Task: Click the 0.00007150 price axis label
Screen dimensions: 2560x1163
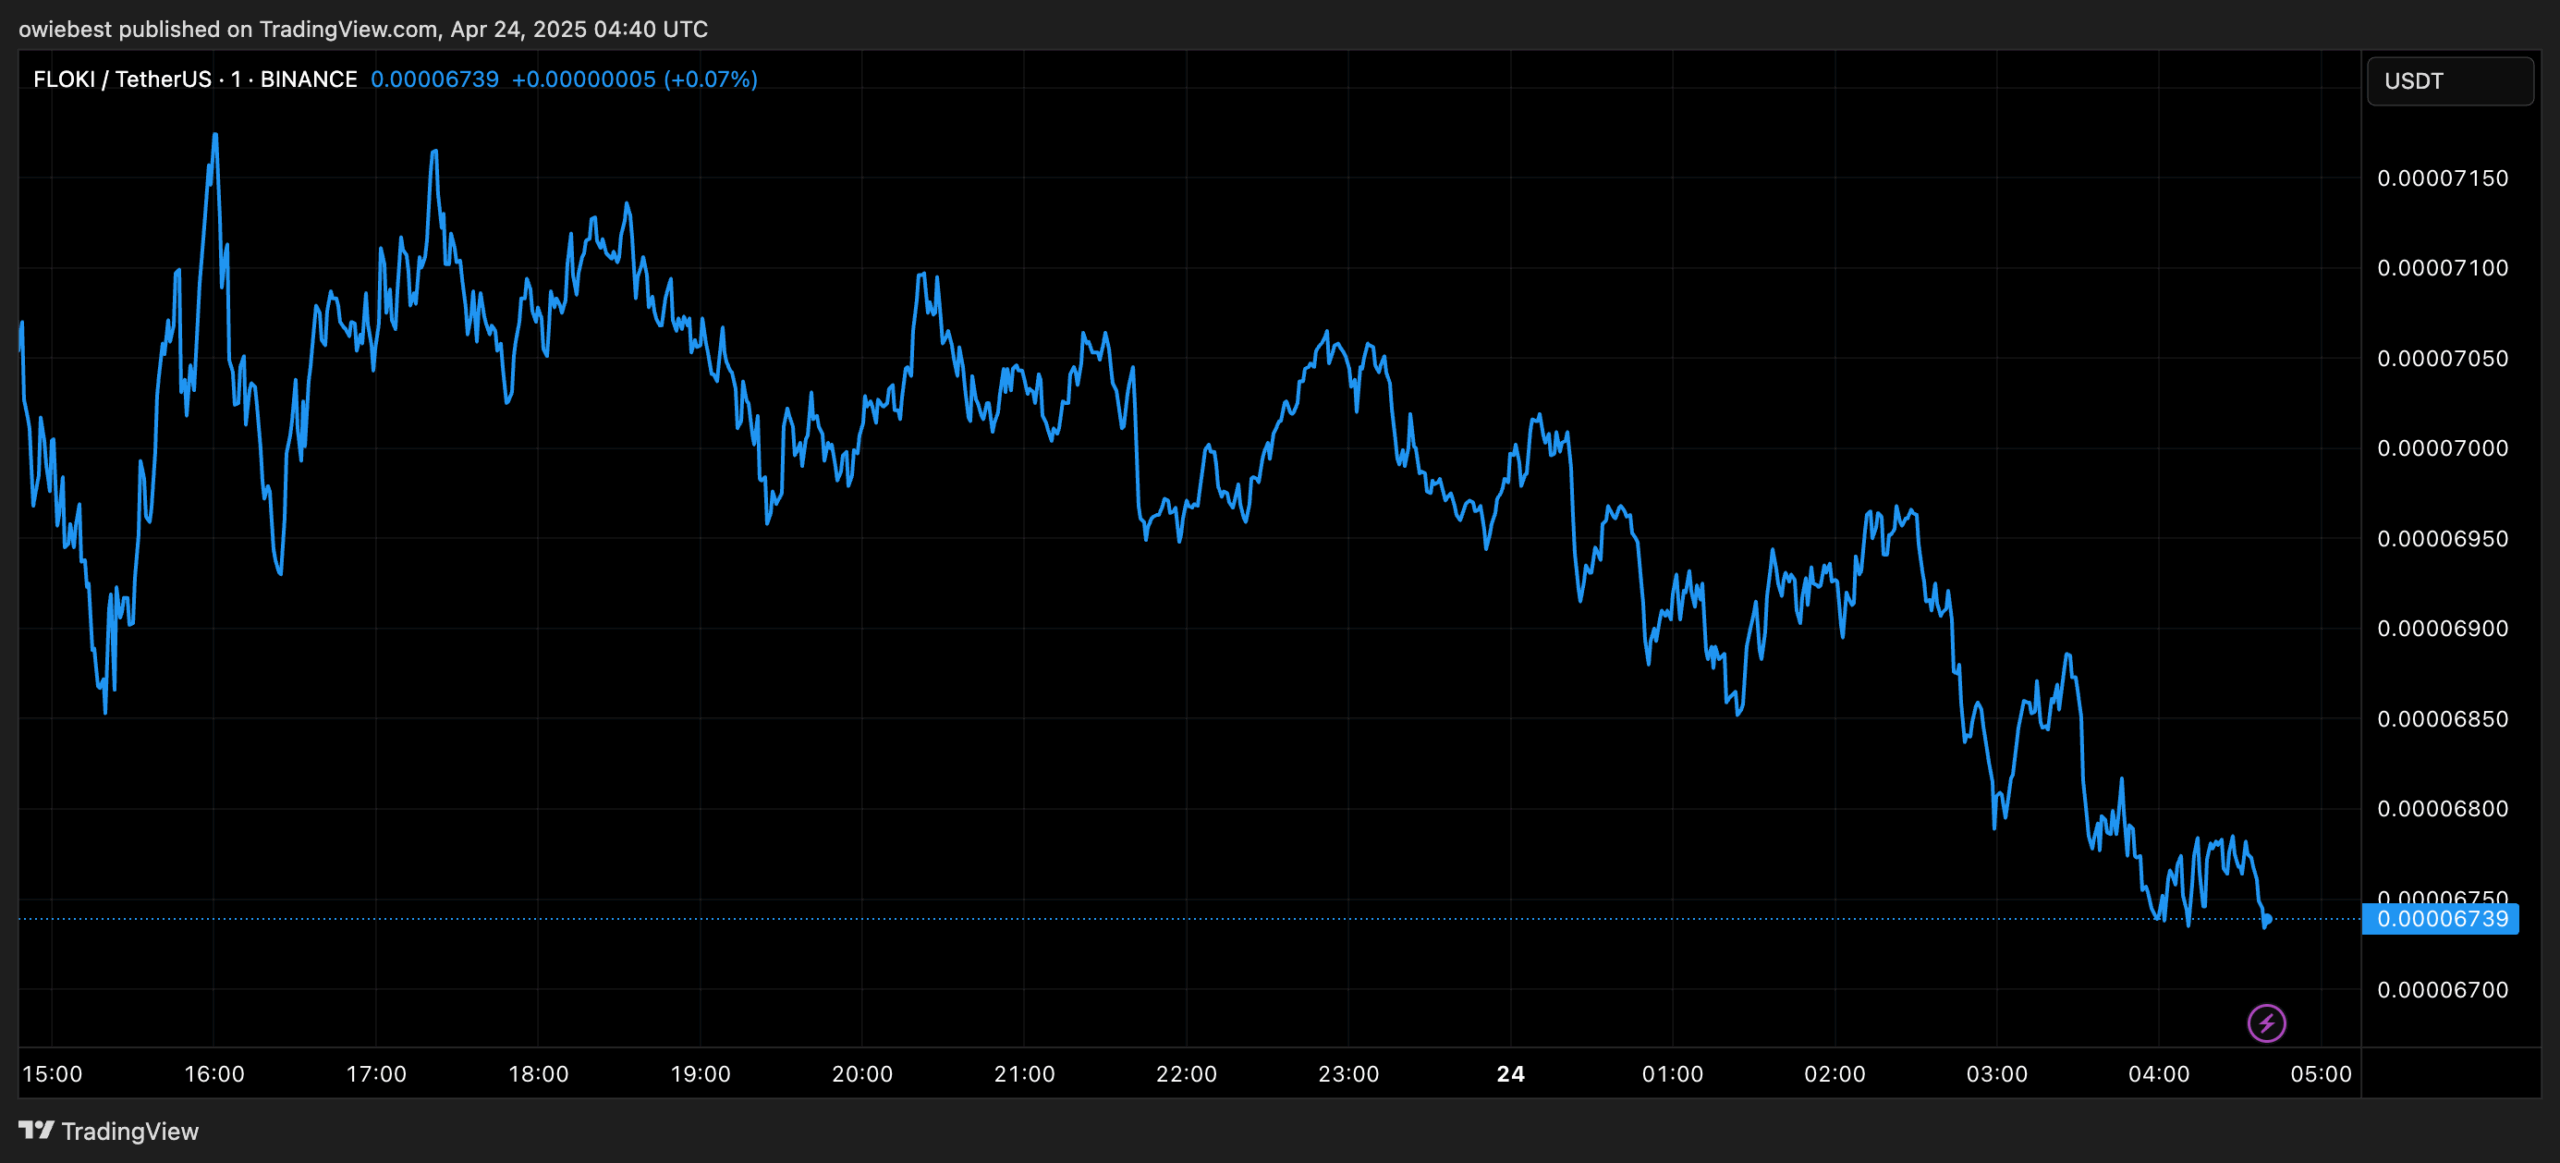Action: [x=2442, y=178]
